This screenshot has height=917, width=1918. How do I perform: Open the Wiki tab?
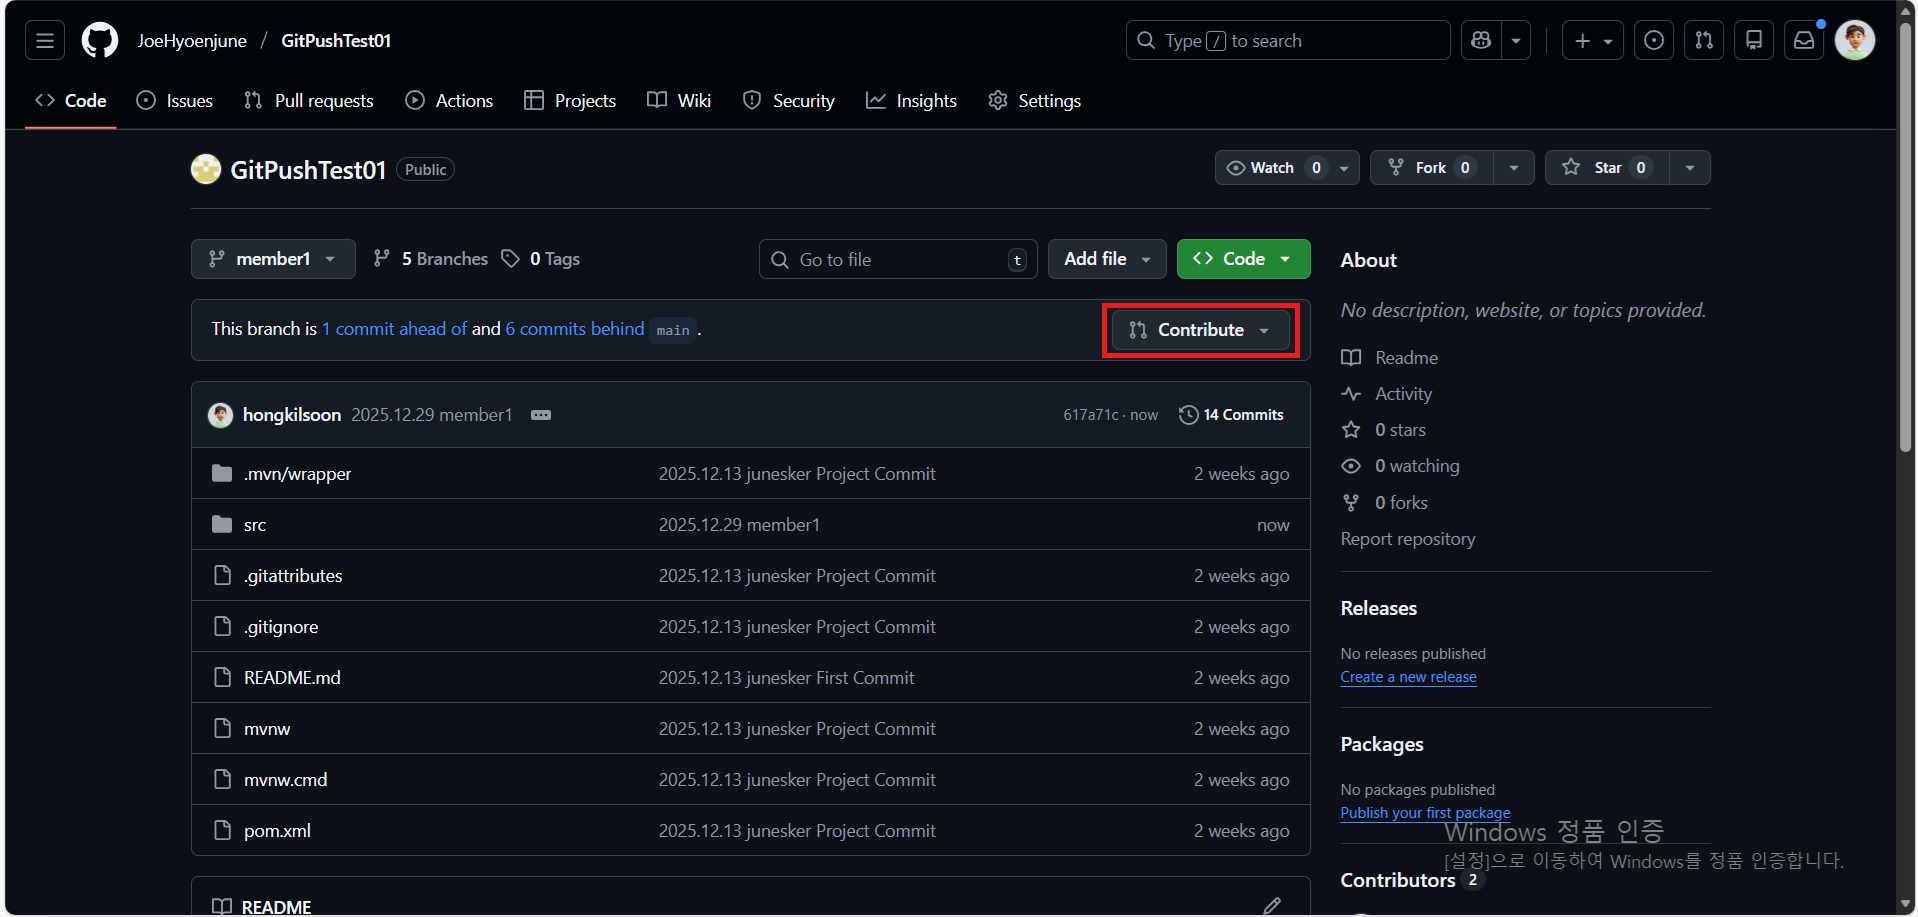(x=679, y=101)
